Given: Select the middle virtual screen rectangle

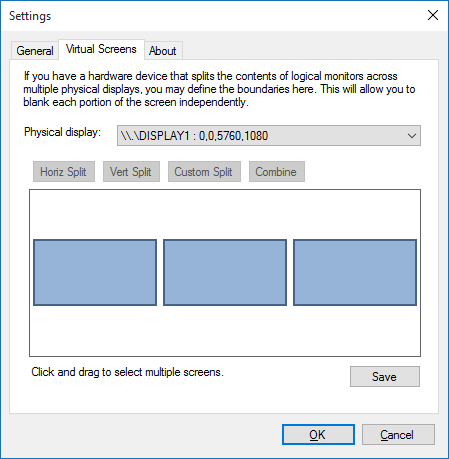Looking at the screenshot, I should [x=225, y=272].
